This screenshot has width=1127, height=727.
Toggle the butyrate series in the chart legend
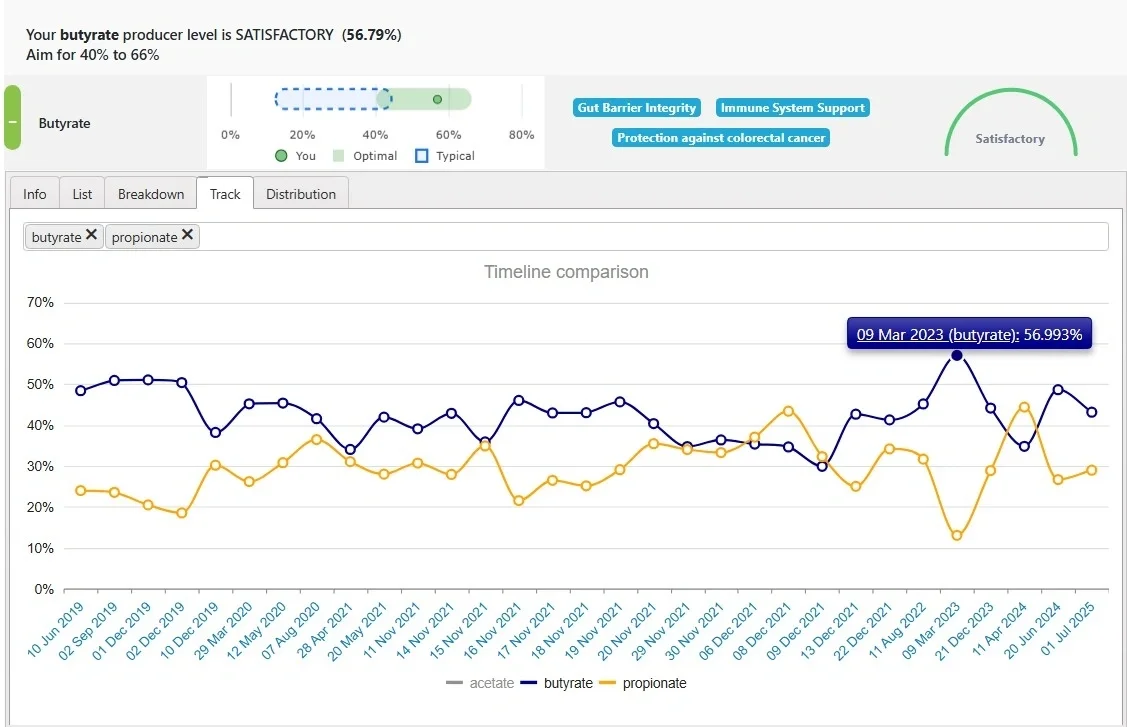point(555,683)
